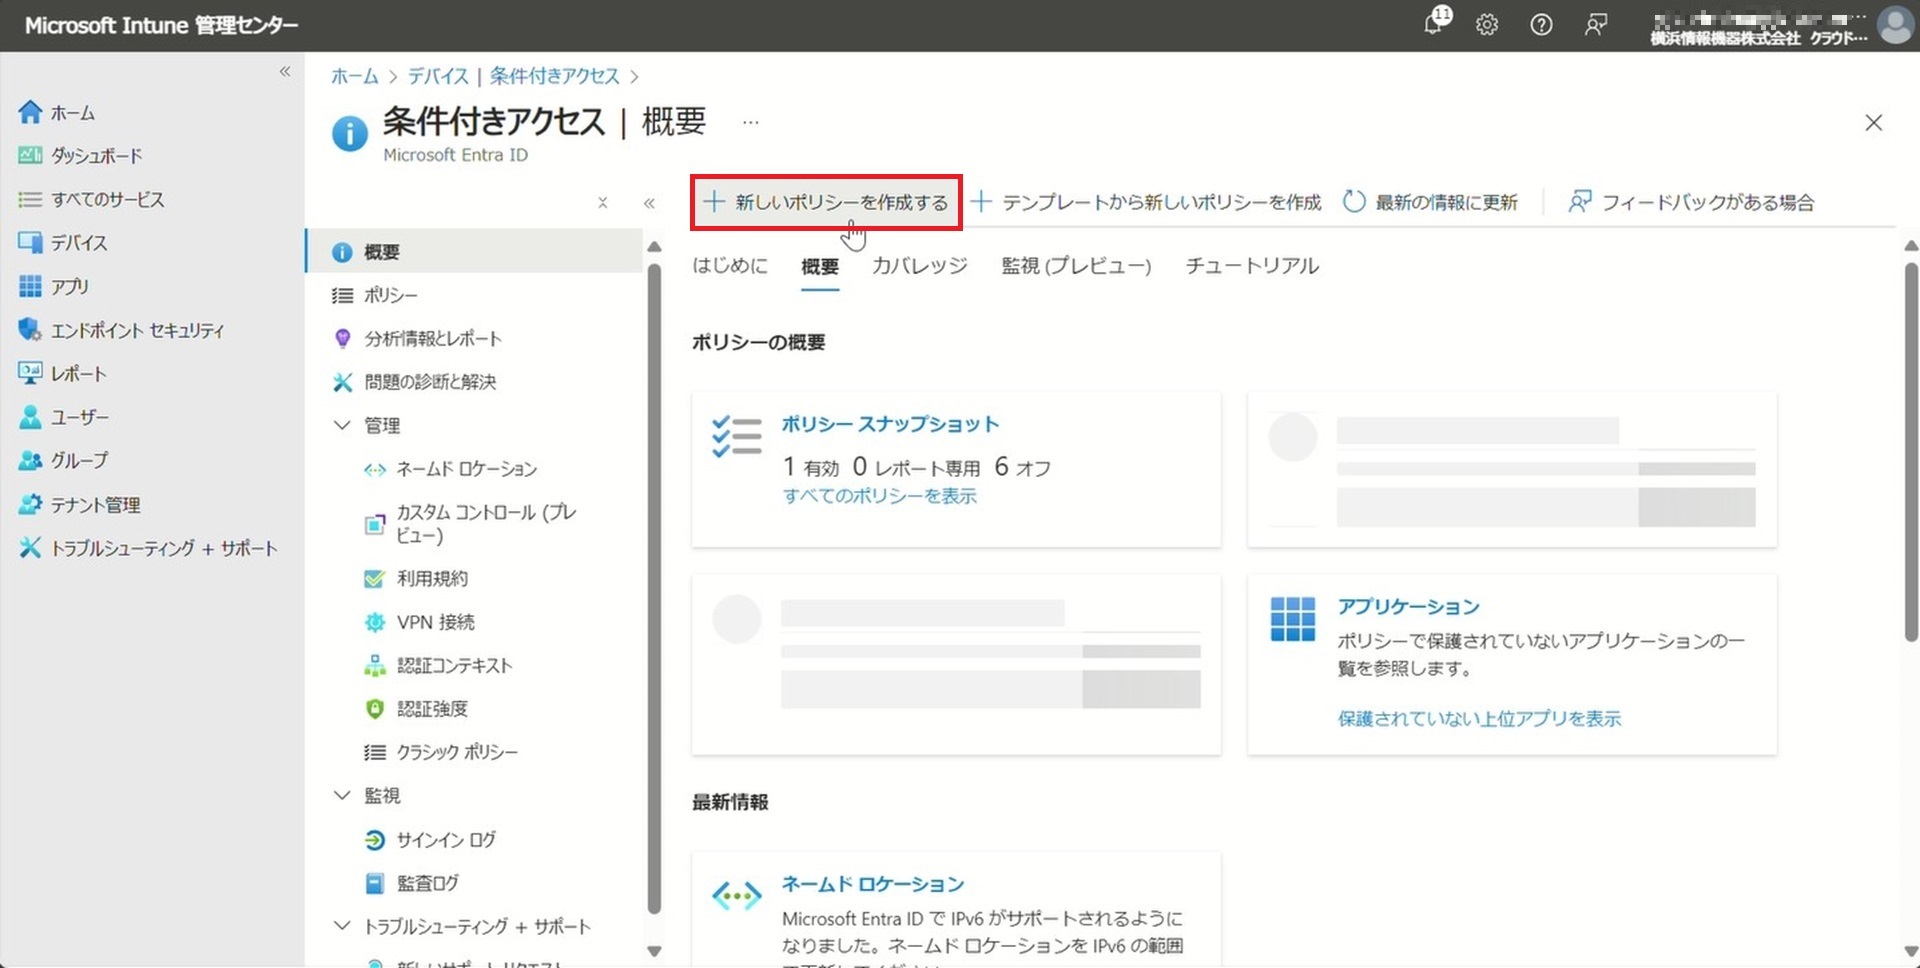Open the more options ellipsis beside the title
The height and width of the screenshot is (968, 1920).
(751, 122)
